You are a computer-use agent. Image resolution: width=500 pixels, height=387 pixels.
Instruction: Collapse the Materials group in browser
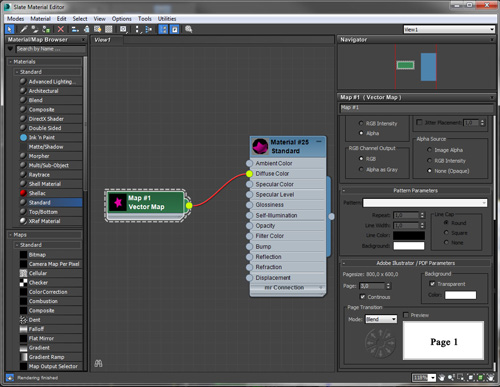(x=10, y=62)
